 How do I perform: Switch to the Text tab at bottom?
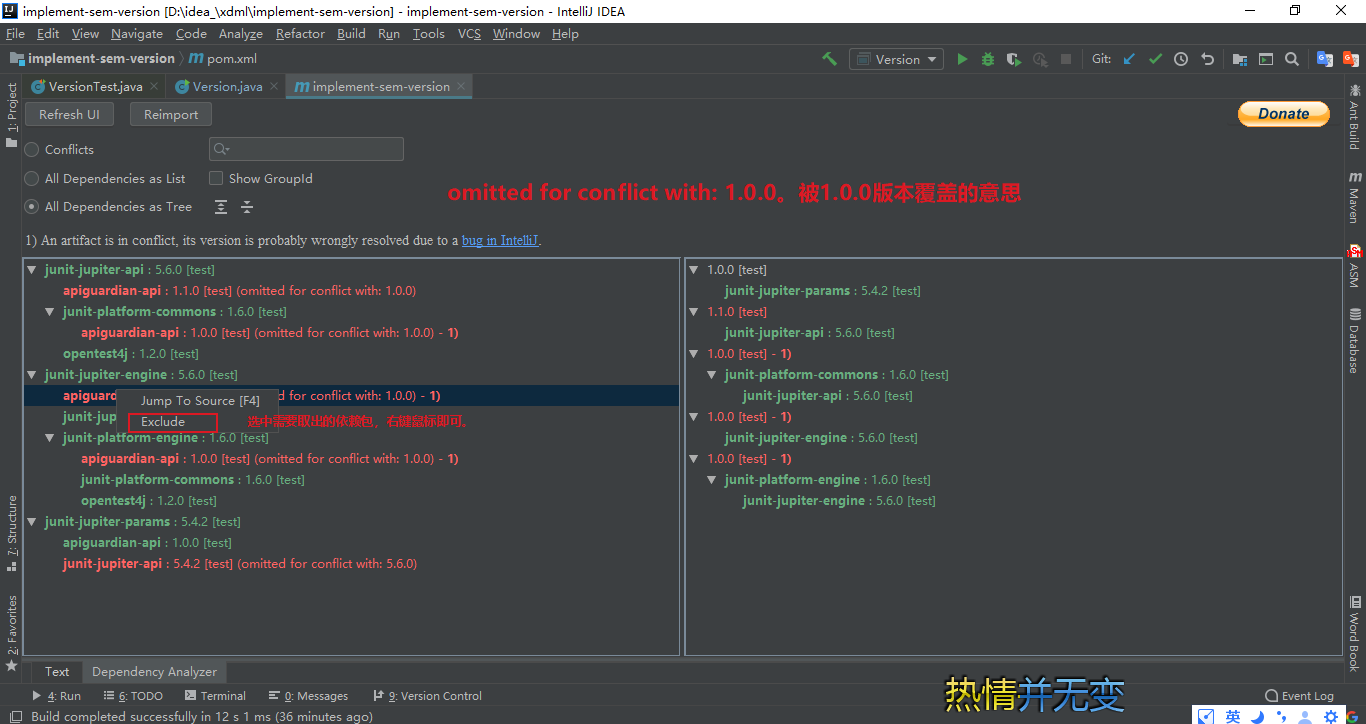(57, 672)
